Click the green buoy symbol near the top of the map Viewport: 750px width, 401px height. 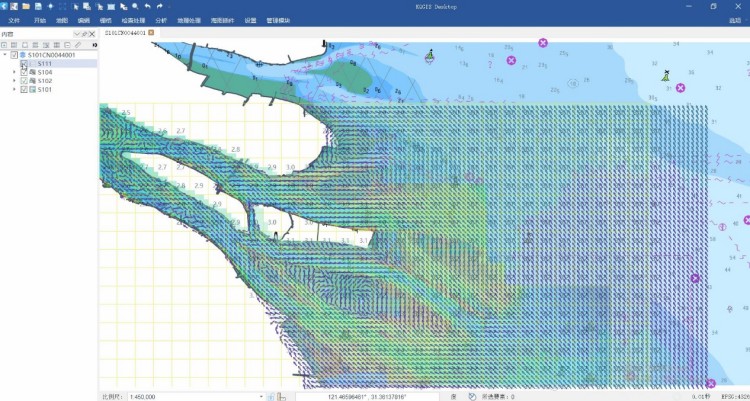pyautogui.click(x=431, y=55)
